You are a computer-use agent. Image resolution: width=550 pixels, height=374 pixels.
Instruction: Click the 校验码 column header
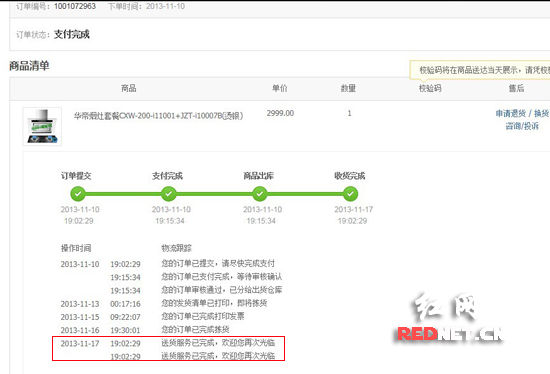[430, 88]
